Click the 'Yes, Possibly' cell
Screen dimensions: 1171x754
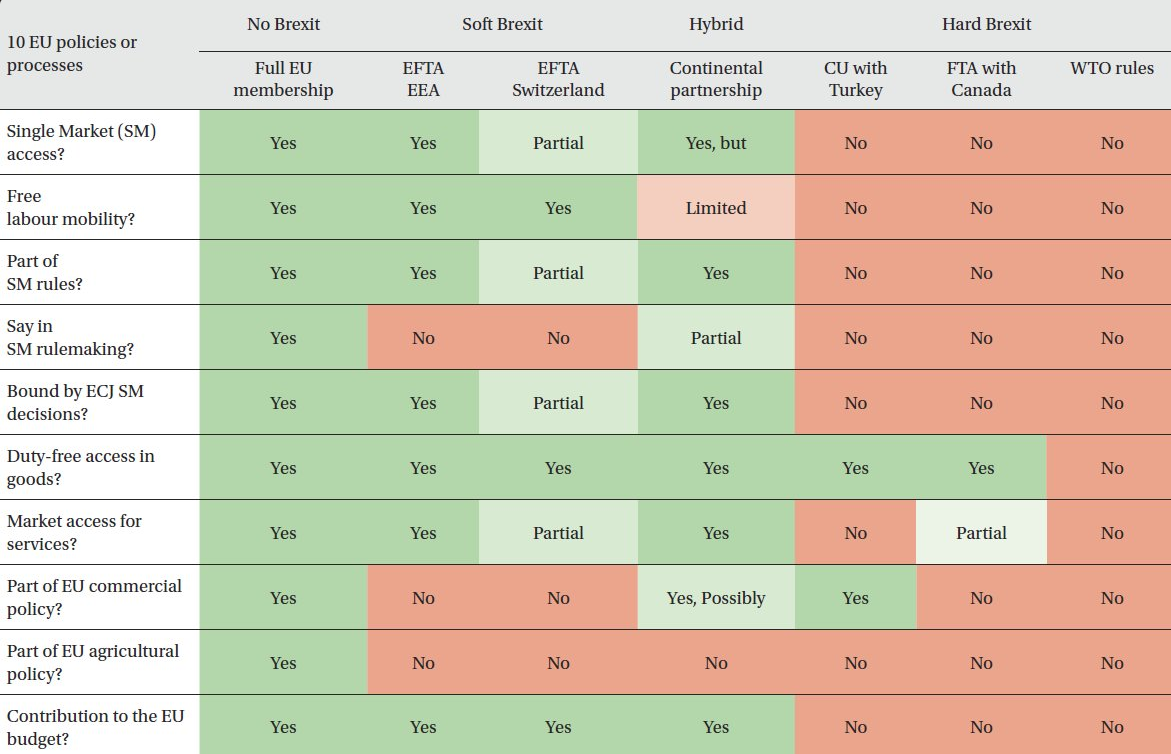point(715,597)
